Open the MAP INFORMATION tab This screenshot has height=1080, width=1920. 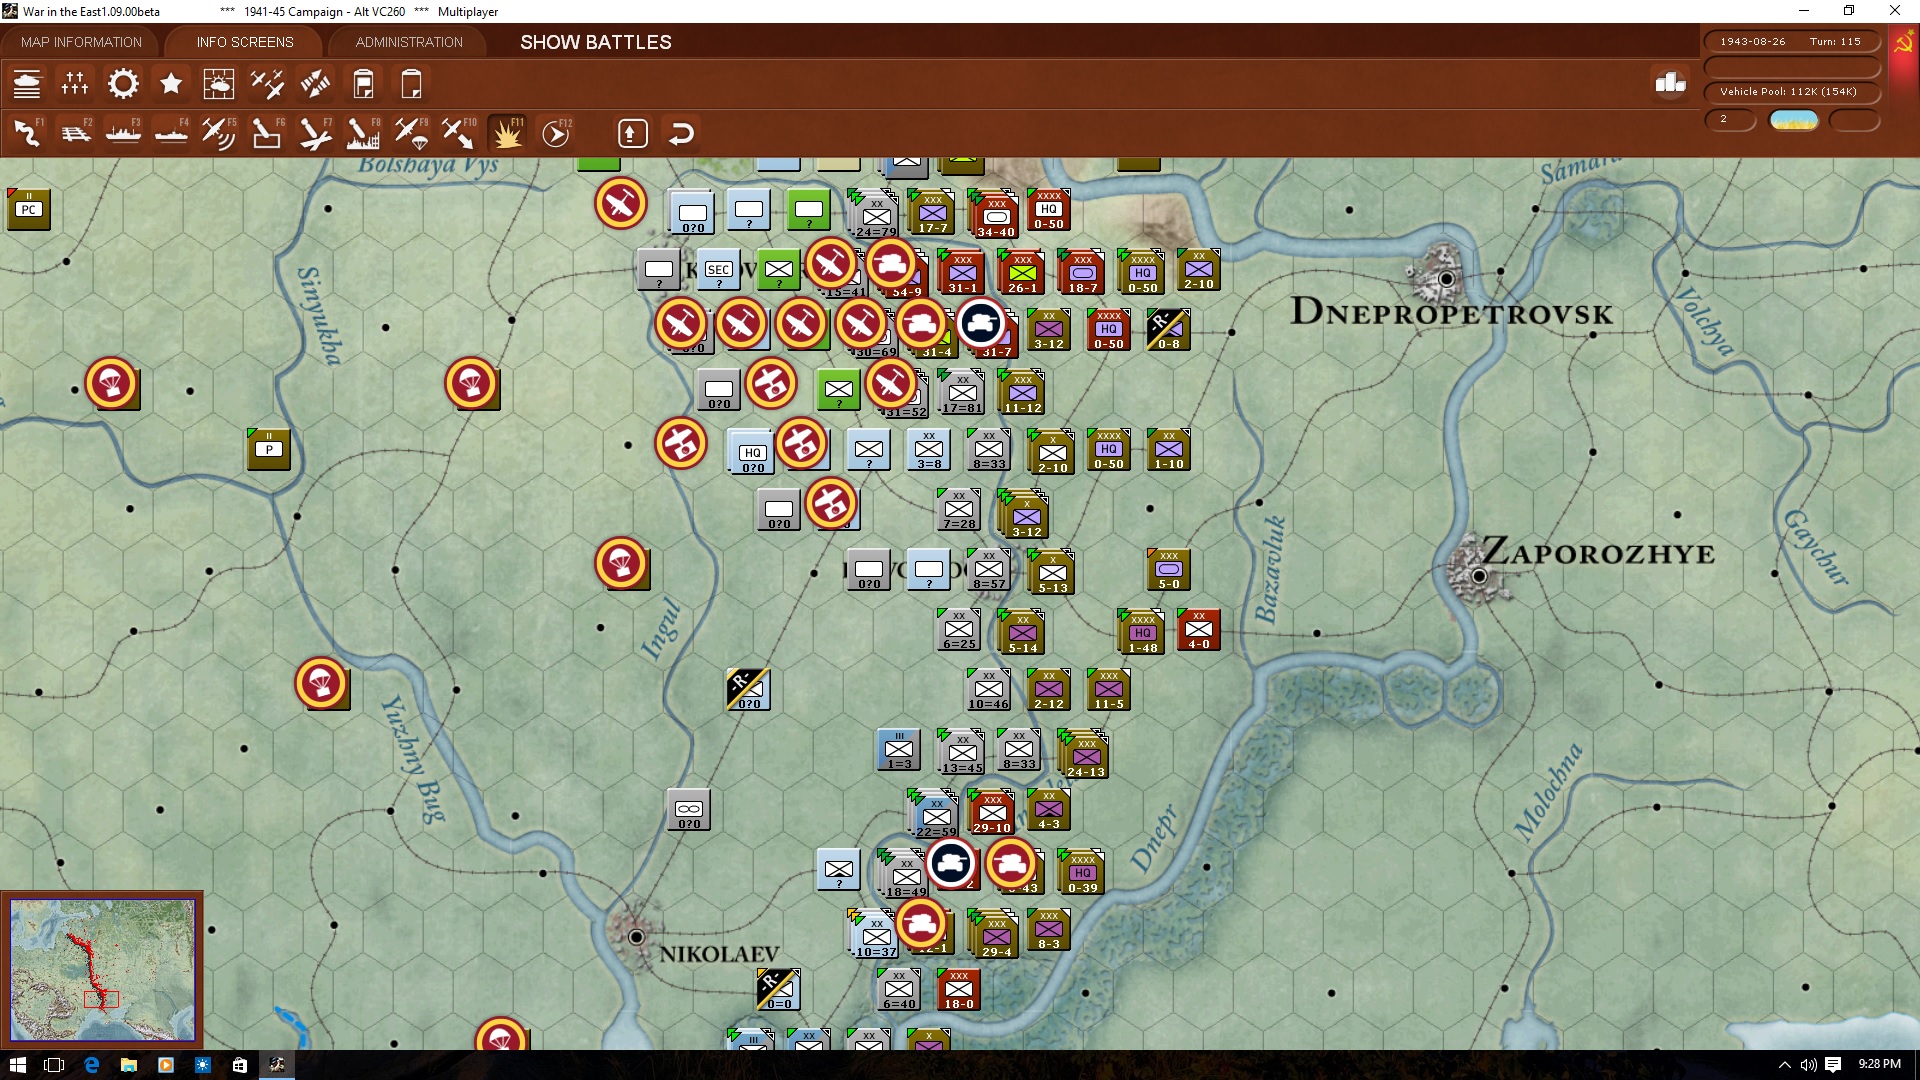pyautogui.click(x=81, y=42)
